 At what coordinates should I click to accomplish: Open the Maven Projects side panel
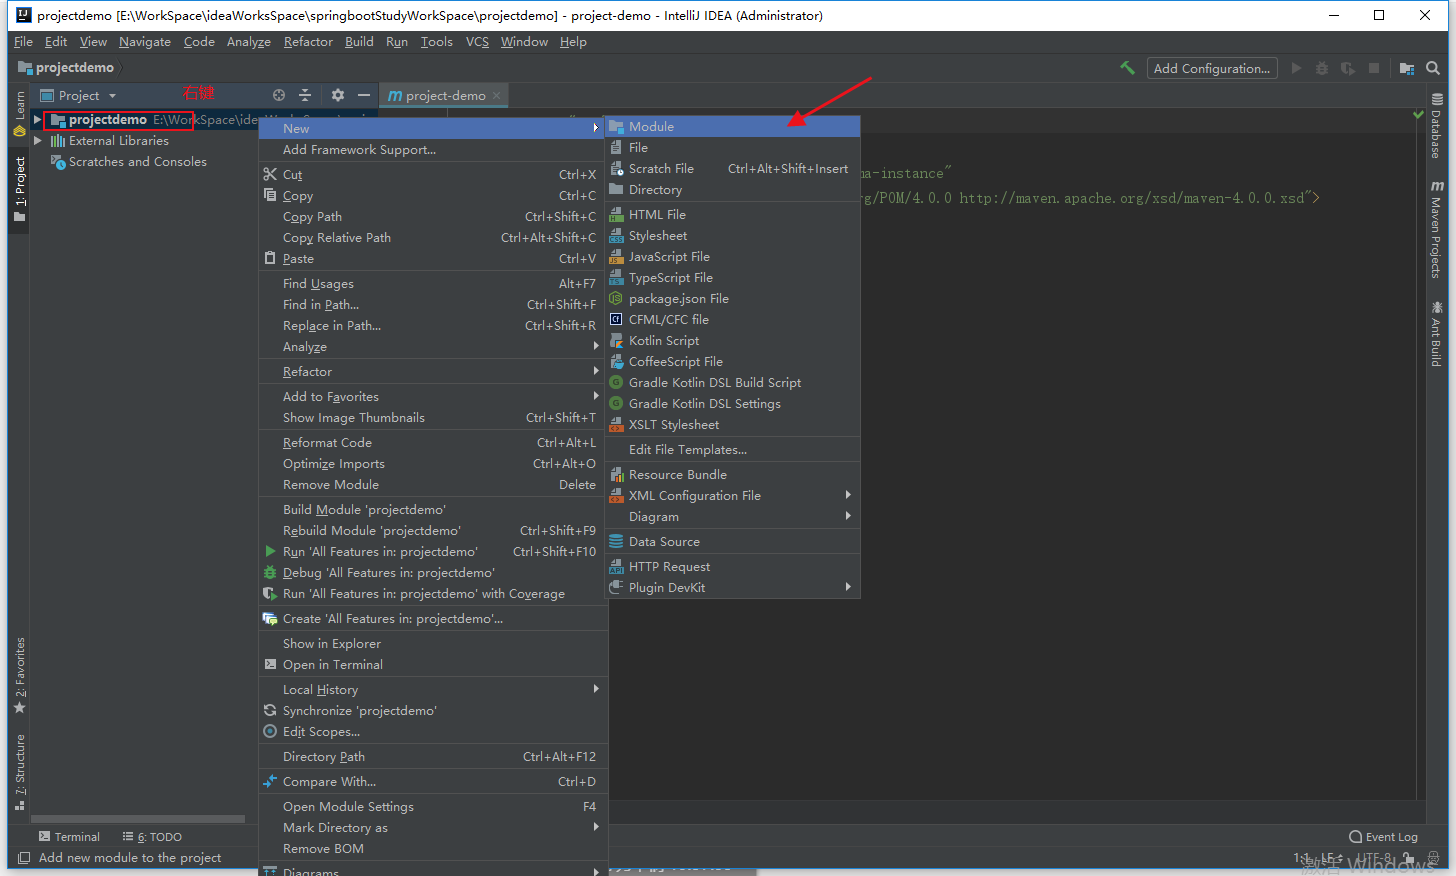click(1437, 229)
